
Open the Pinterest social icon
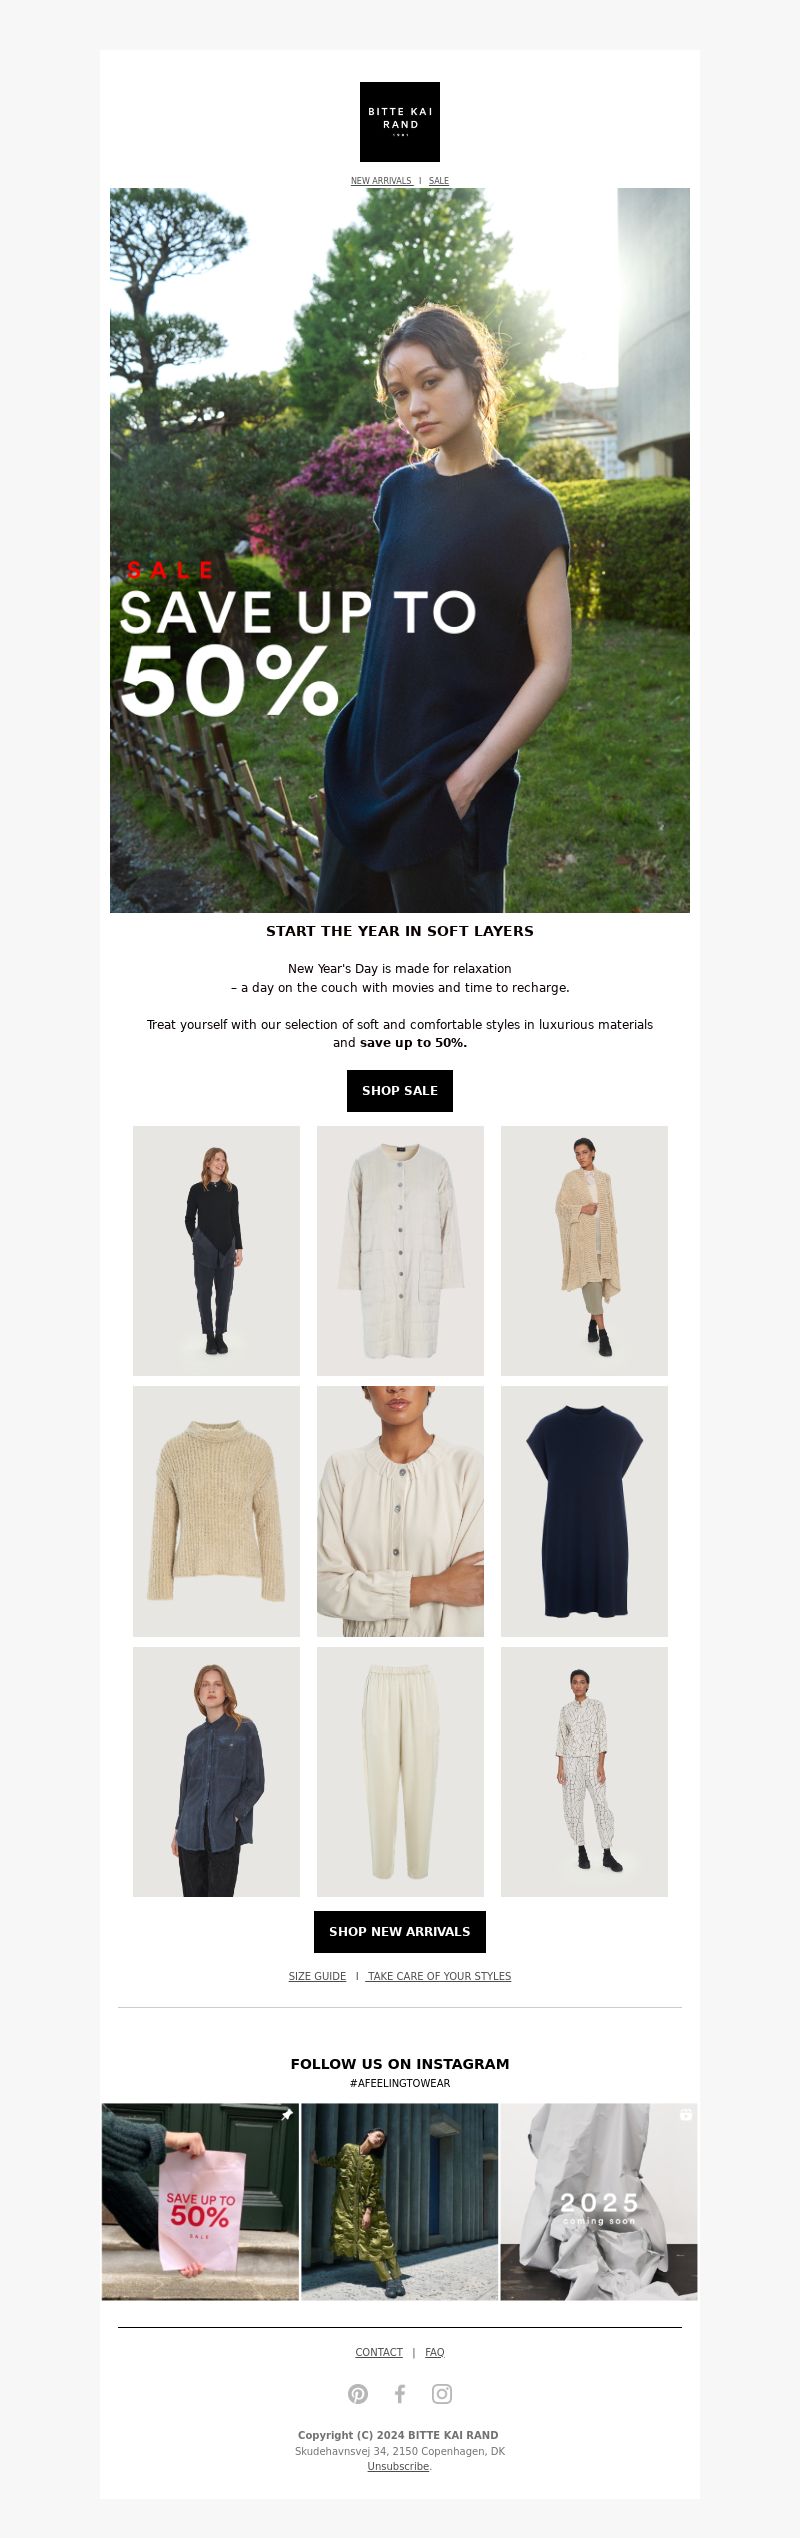[x=358, y=2393]
